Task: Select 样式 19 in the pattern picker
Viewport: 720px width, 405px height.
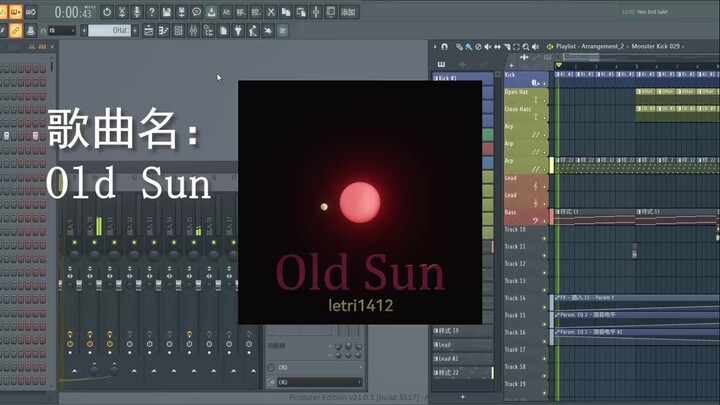Action: coord(463,331)
